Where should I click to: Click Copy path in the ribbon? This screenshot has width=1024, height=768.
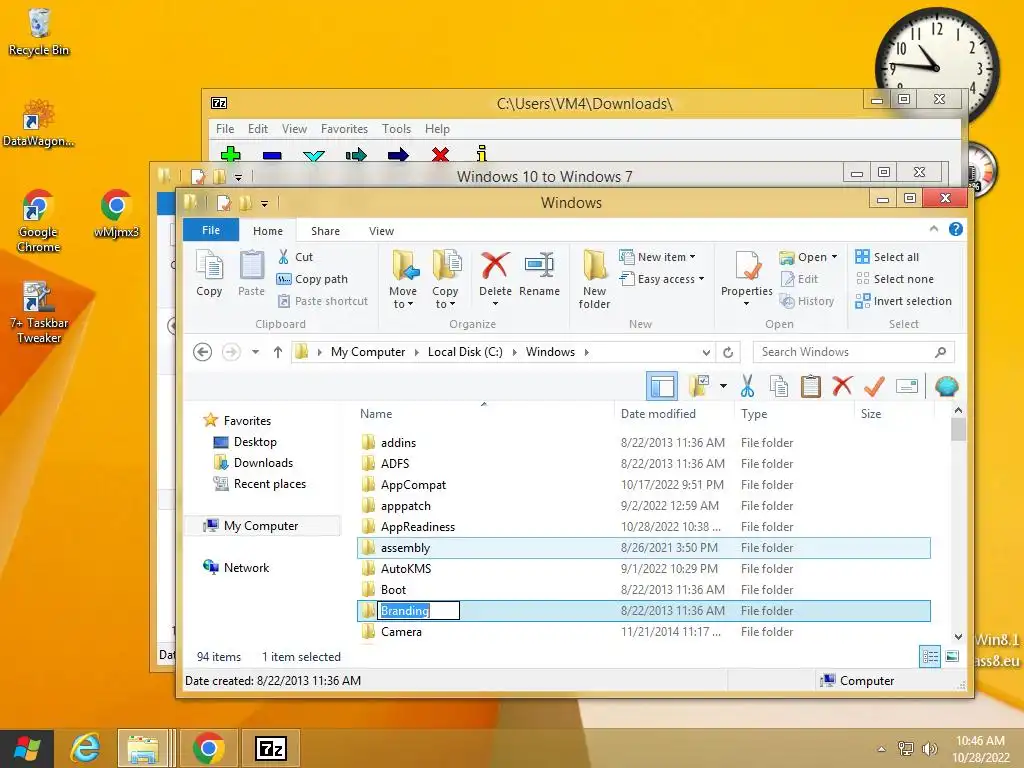pos(312,279)
